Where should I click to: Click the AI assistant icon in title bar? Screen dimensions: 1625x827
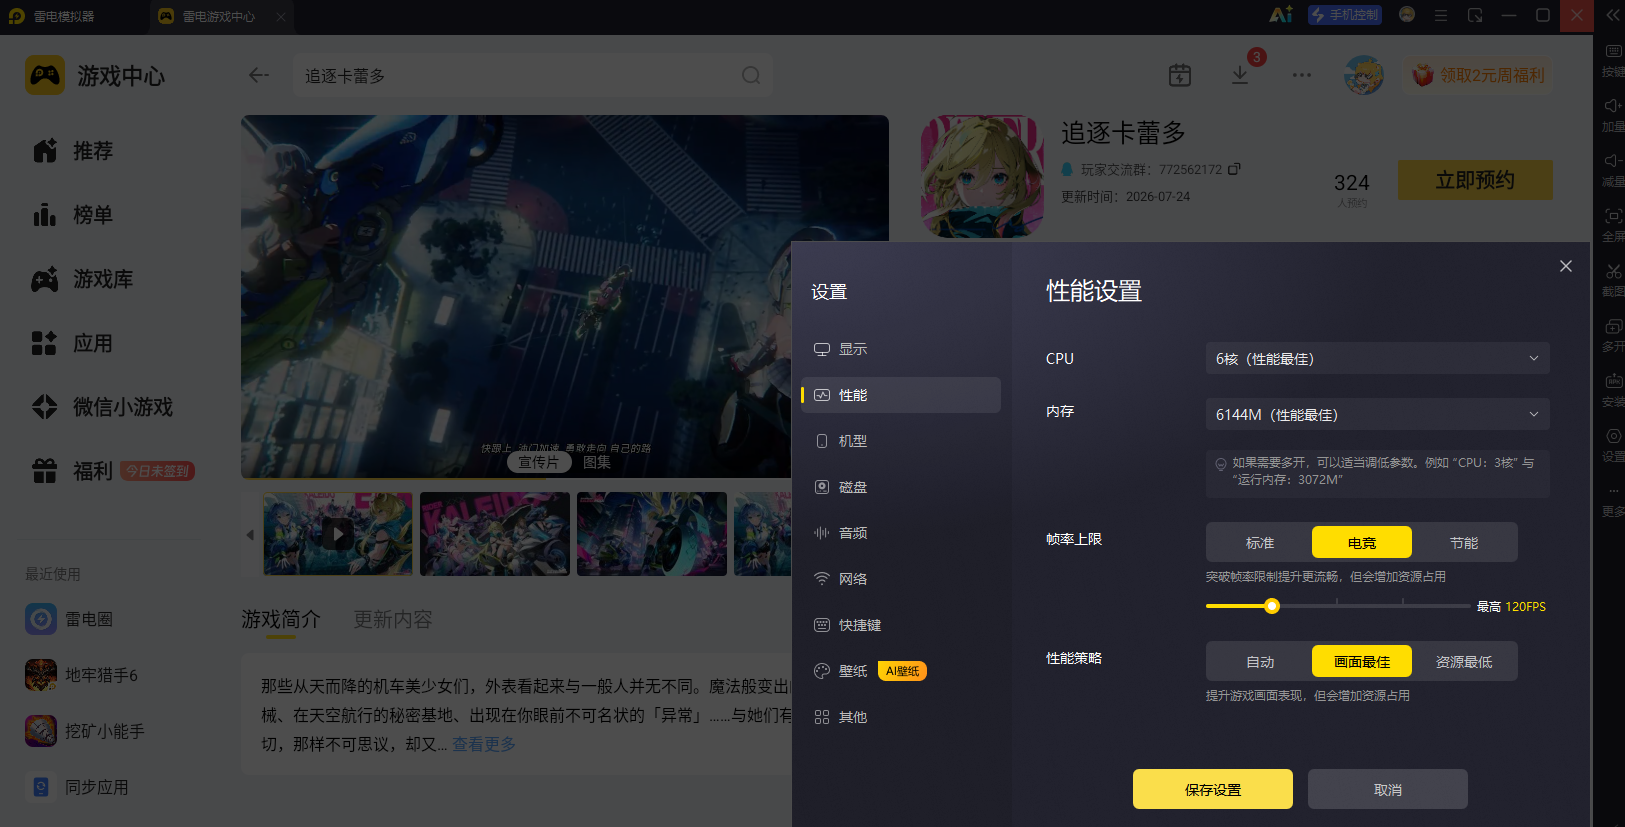click(1281, 15)
